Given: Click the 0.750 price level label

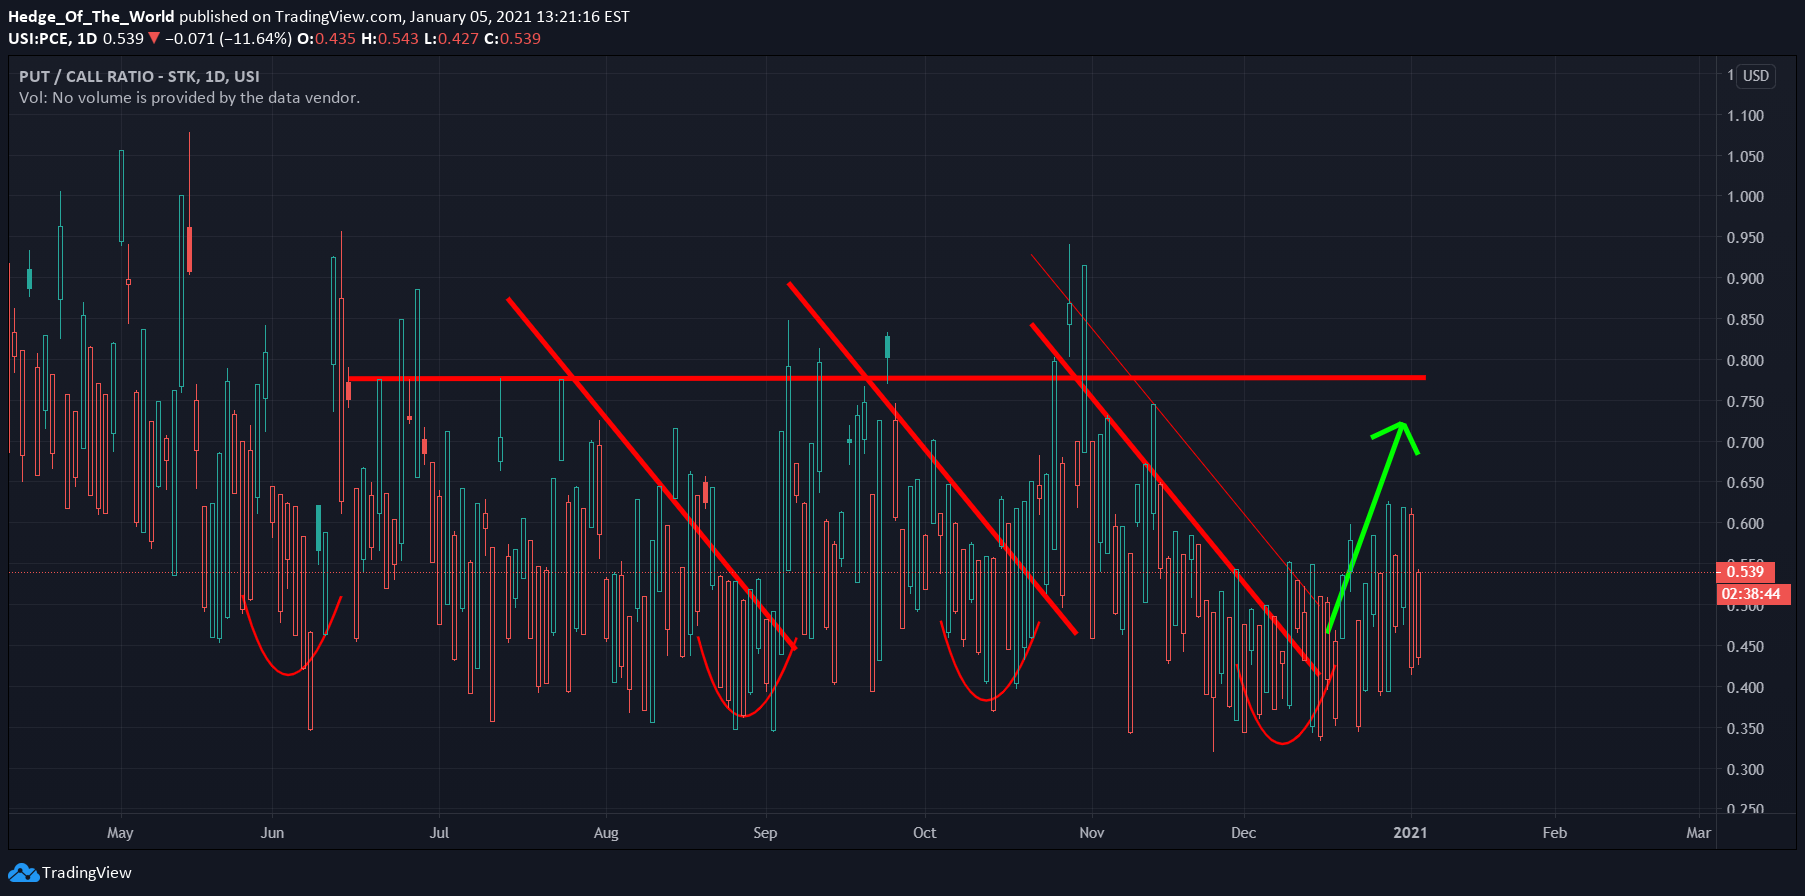Looking at the screenshot, I should click(1745, 402).
